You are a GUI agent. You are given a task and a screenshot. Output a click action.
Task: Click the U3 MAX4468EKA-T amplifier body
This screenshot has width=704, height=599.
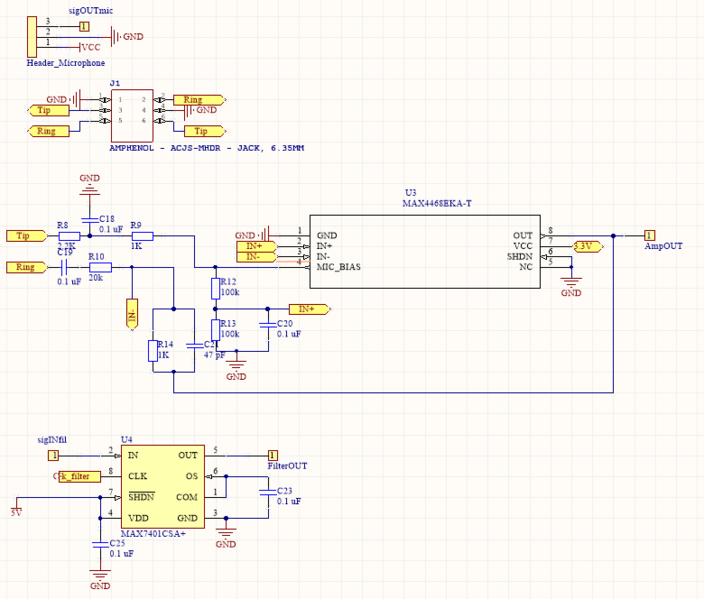(423, 250)
